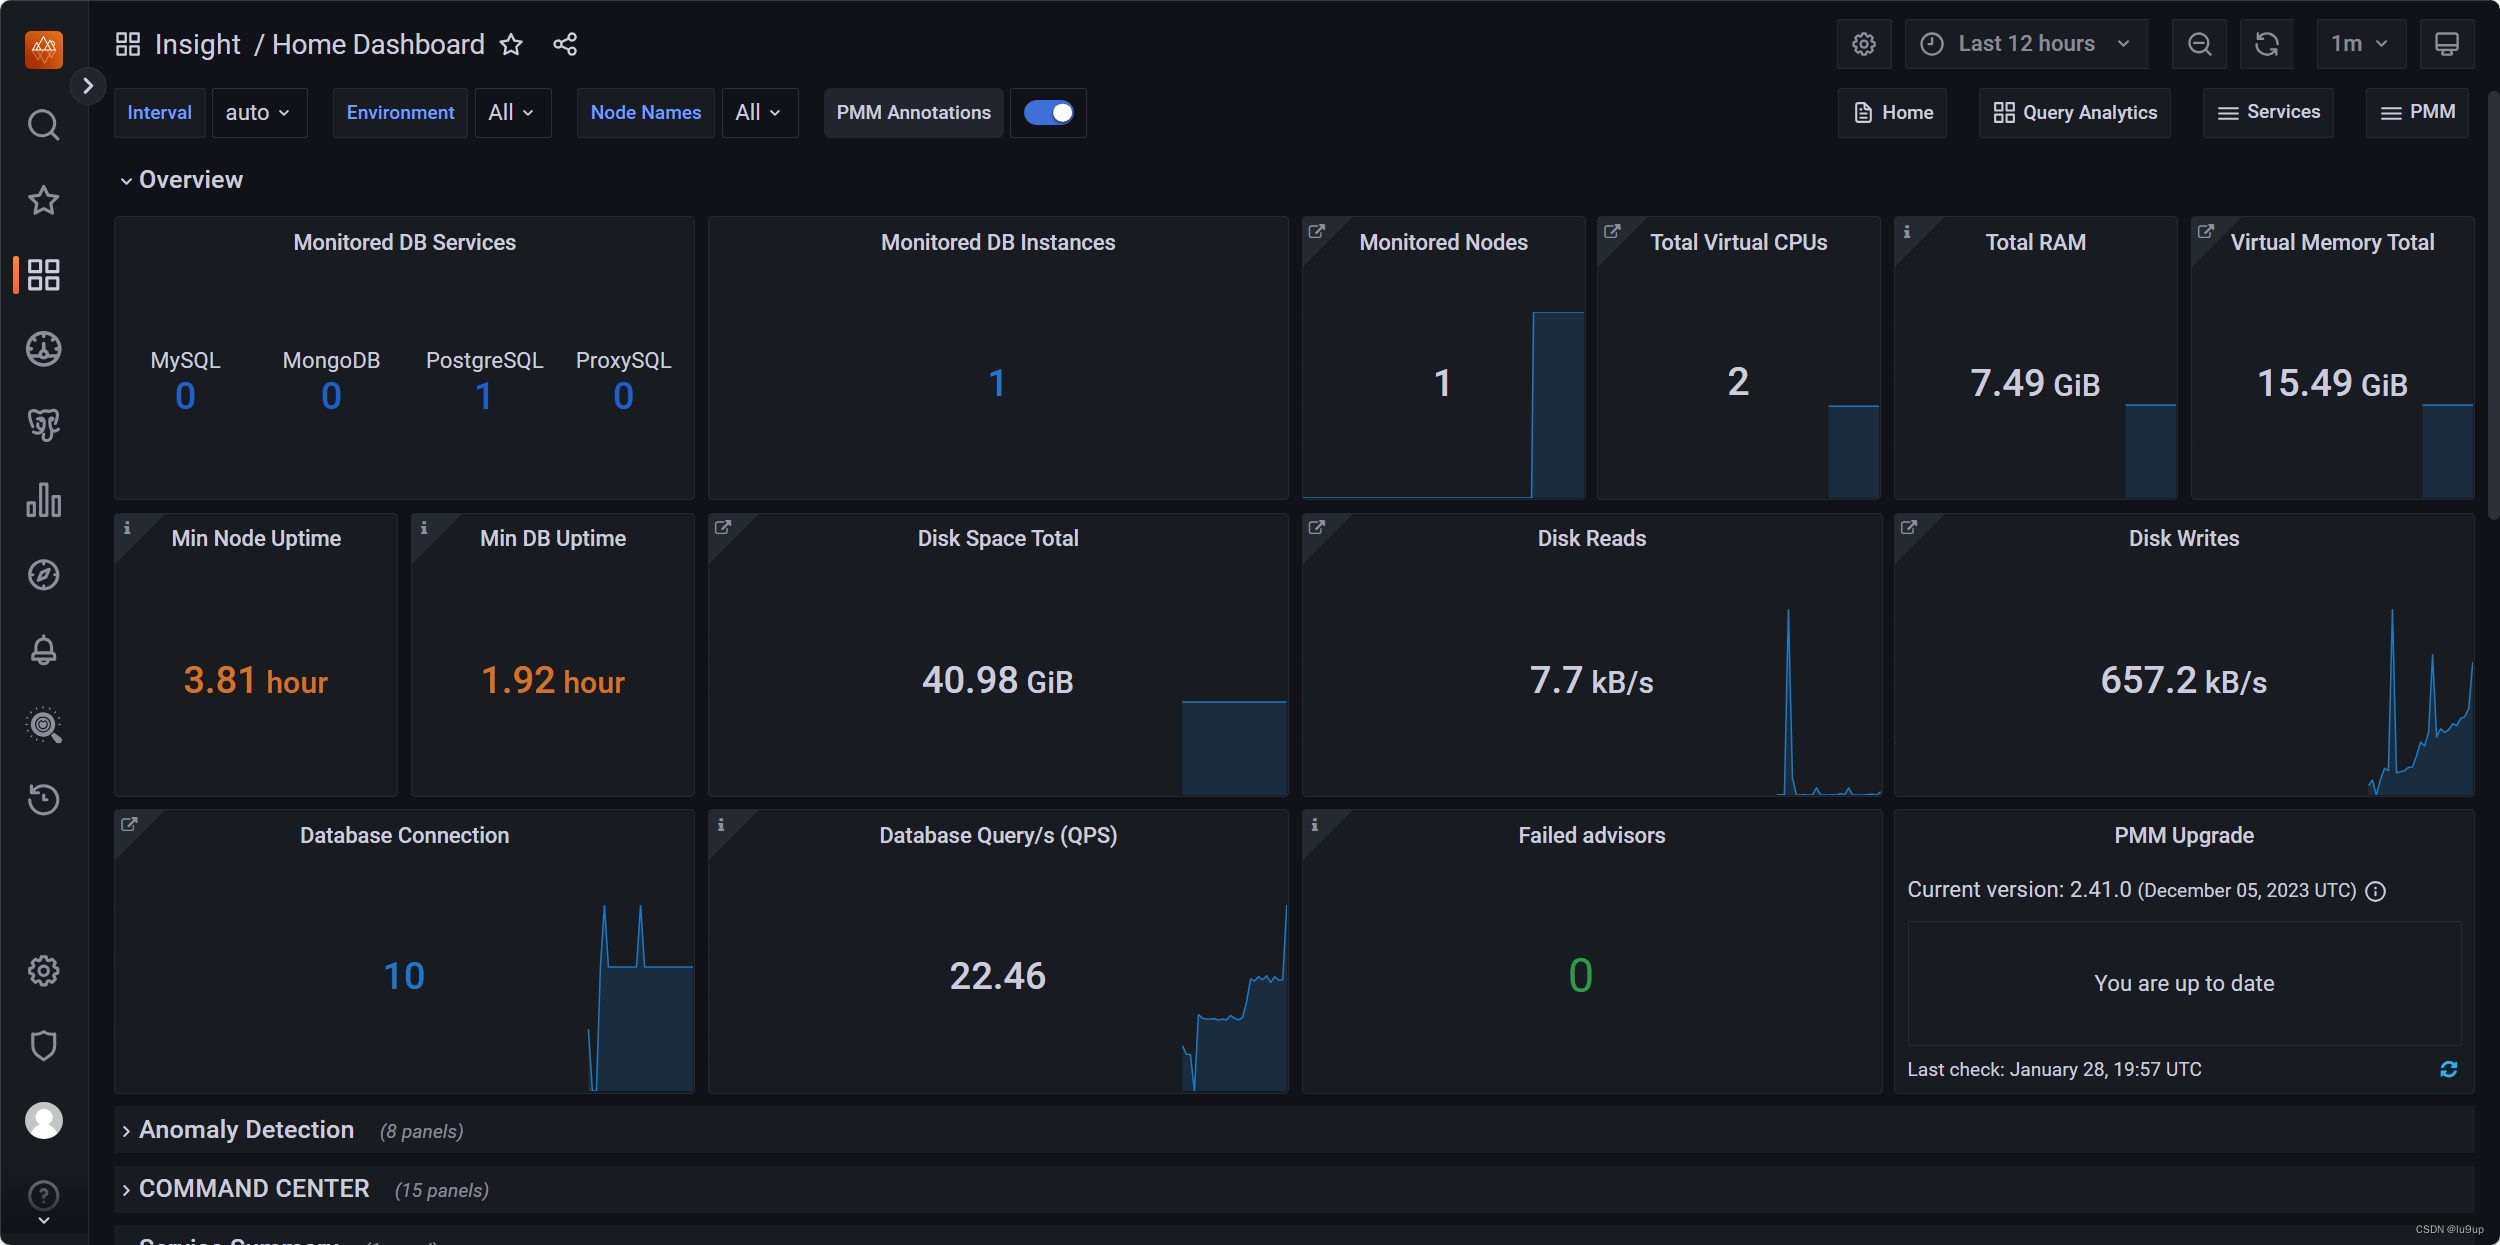Open the Services menu
The height and width of the screenshot is (1245, 2500).
2268,112
